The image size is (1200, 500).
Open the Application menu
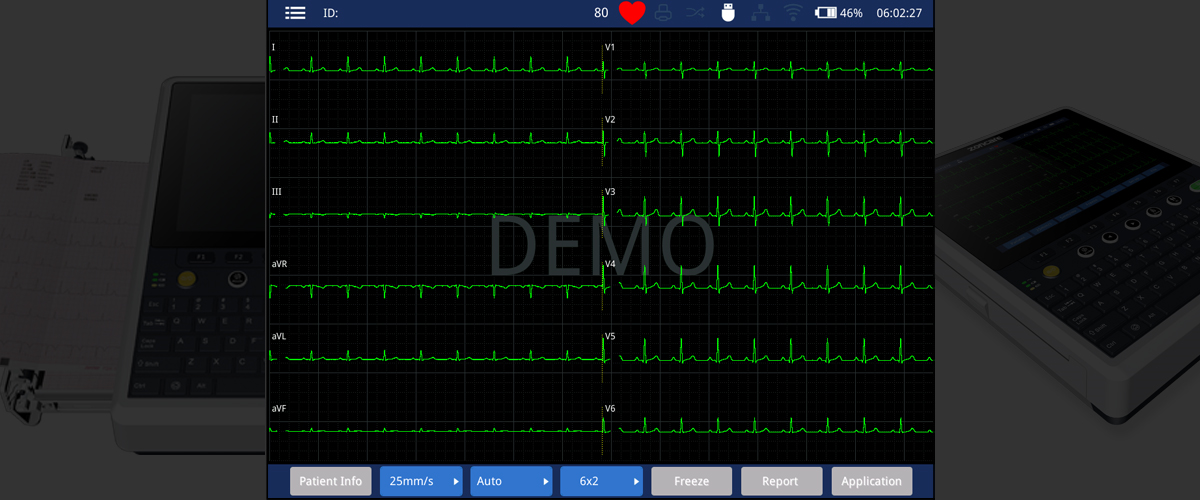[x=871, y=481]
